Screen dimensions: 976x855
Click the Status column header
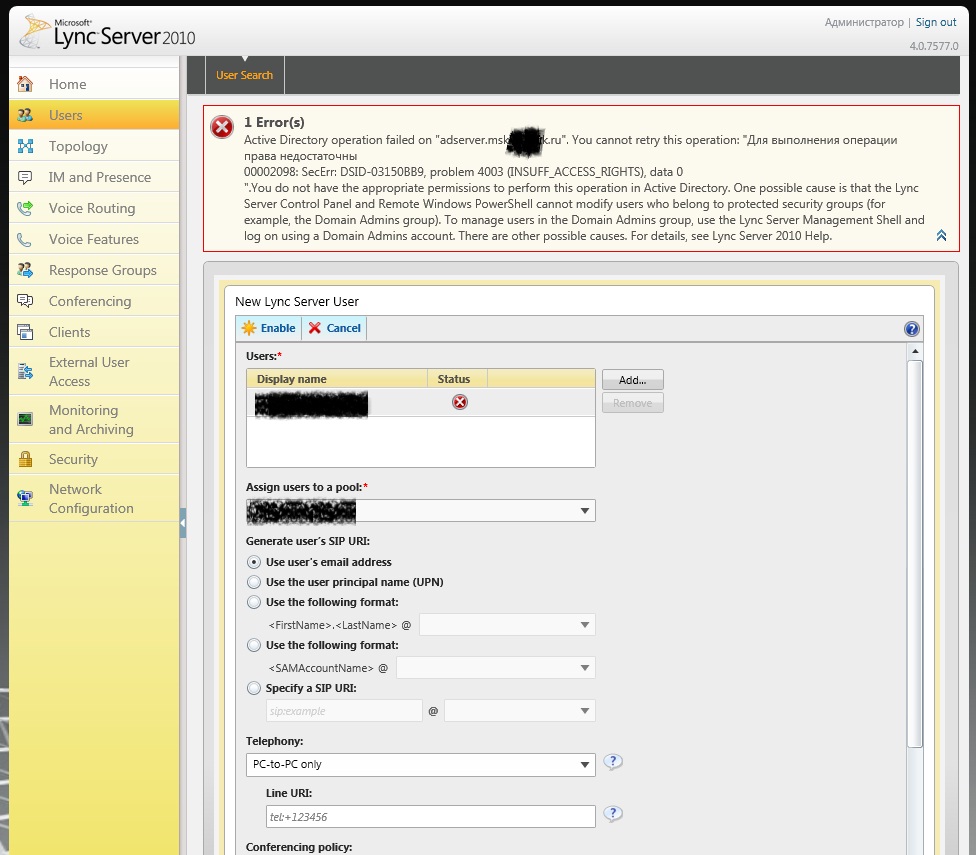[x=457, y=379]
